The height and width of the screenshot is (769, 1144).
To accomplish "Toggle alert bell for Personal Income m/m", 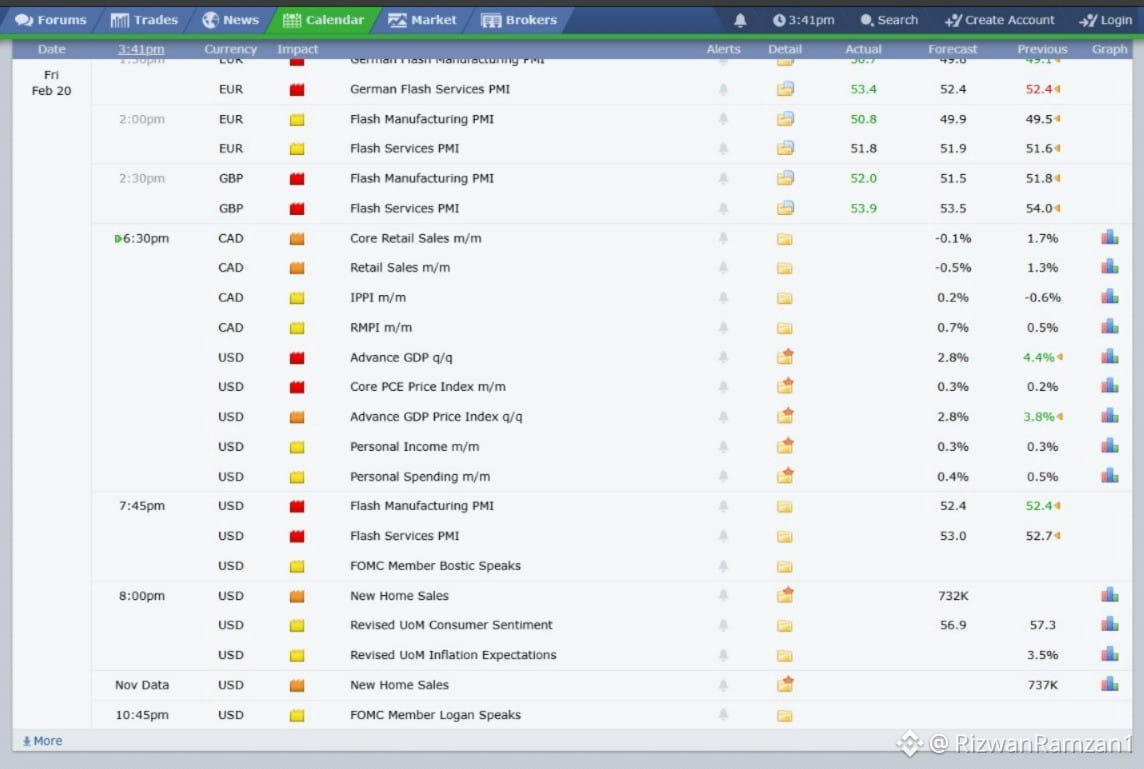I will [x=723, y=447].
